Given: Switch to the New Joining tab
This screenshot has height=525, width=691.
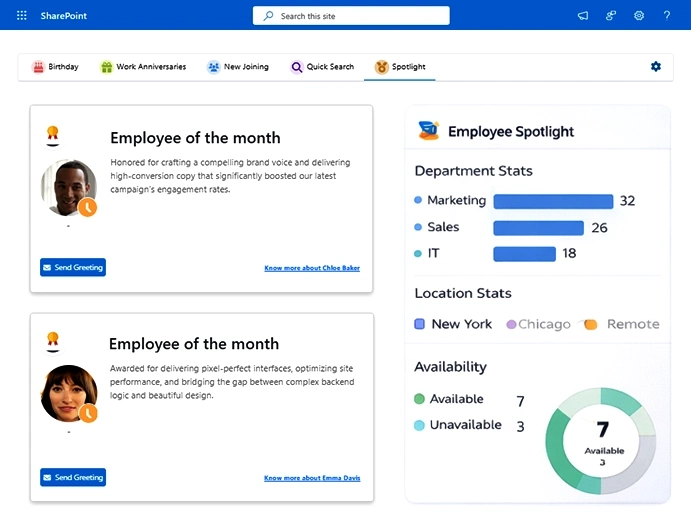Looking at the screenshot, I should (238, 67).
